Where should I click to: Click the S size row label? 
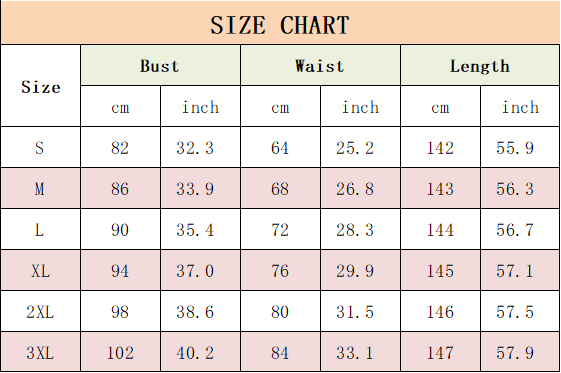(40, 147)
